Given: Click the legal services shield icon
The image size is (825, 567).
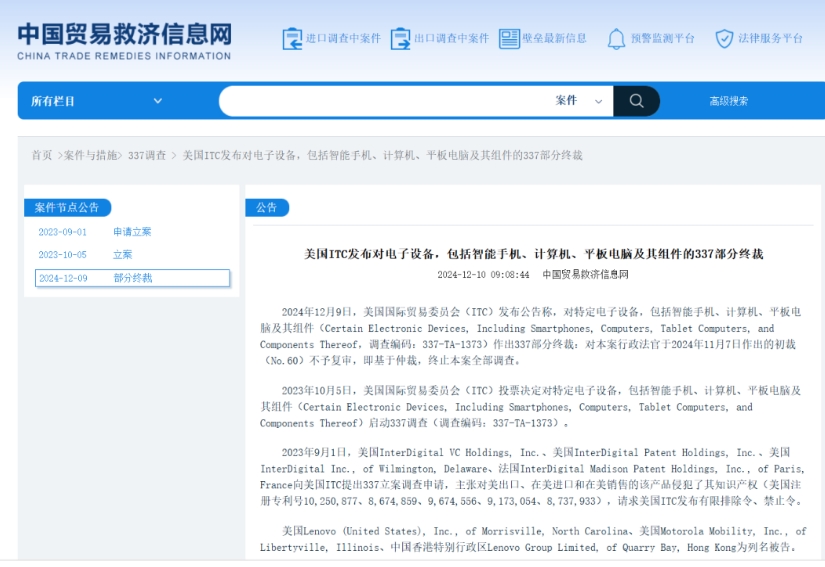Looking at the screenshot, I should [x=724, y=39].
